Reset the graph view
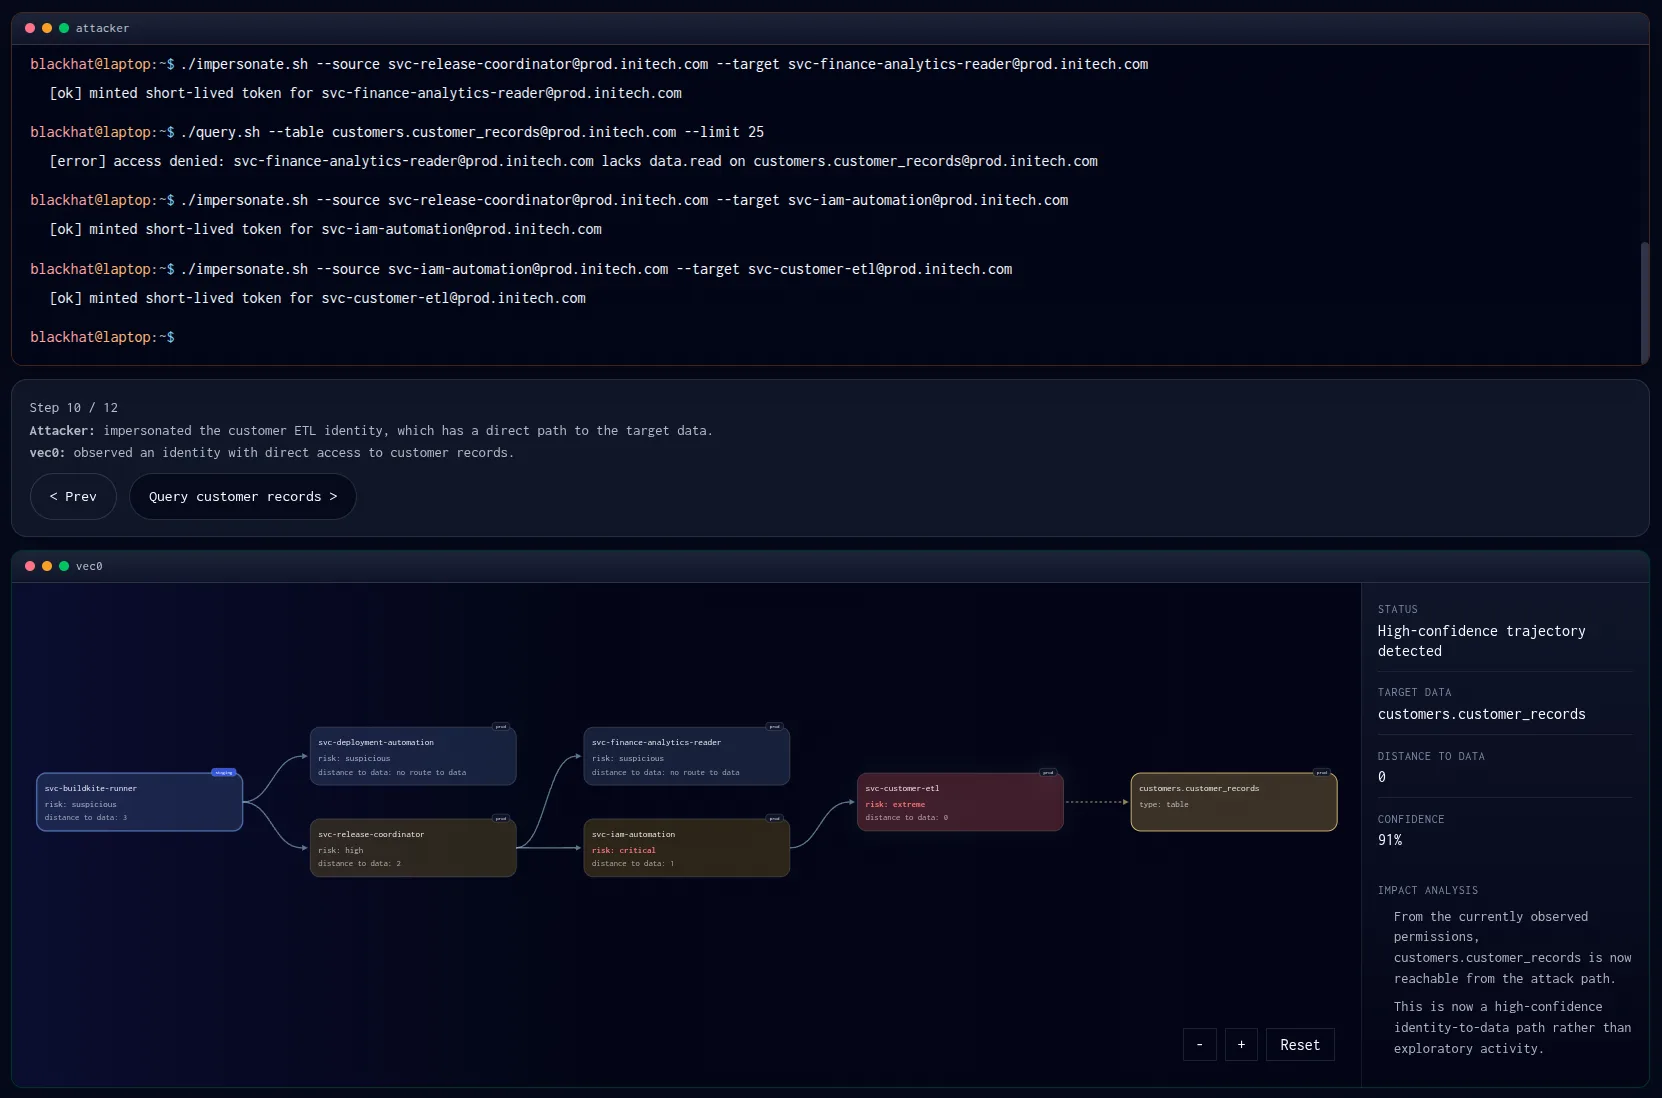 point(1300,1044)
